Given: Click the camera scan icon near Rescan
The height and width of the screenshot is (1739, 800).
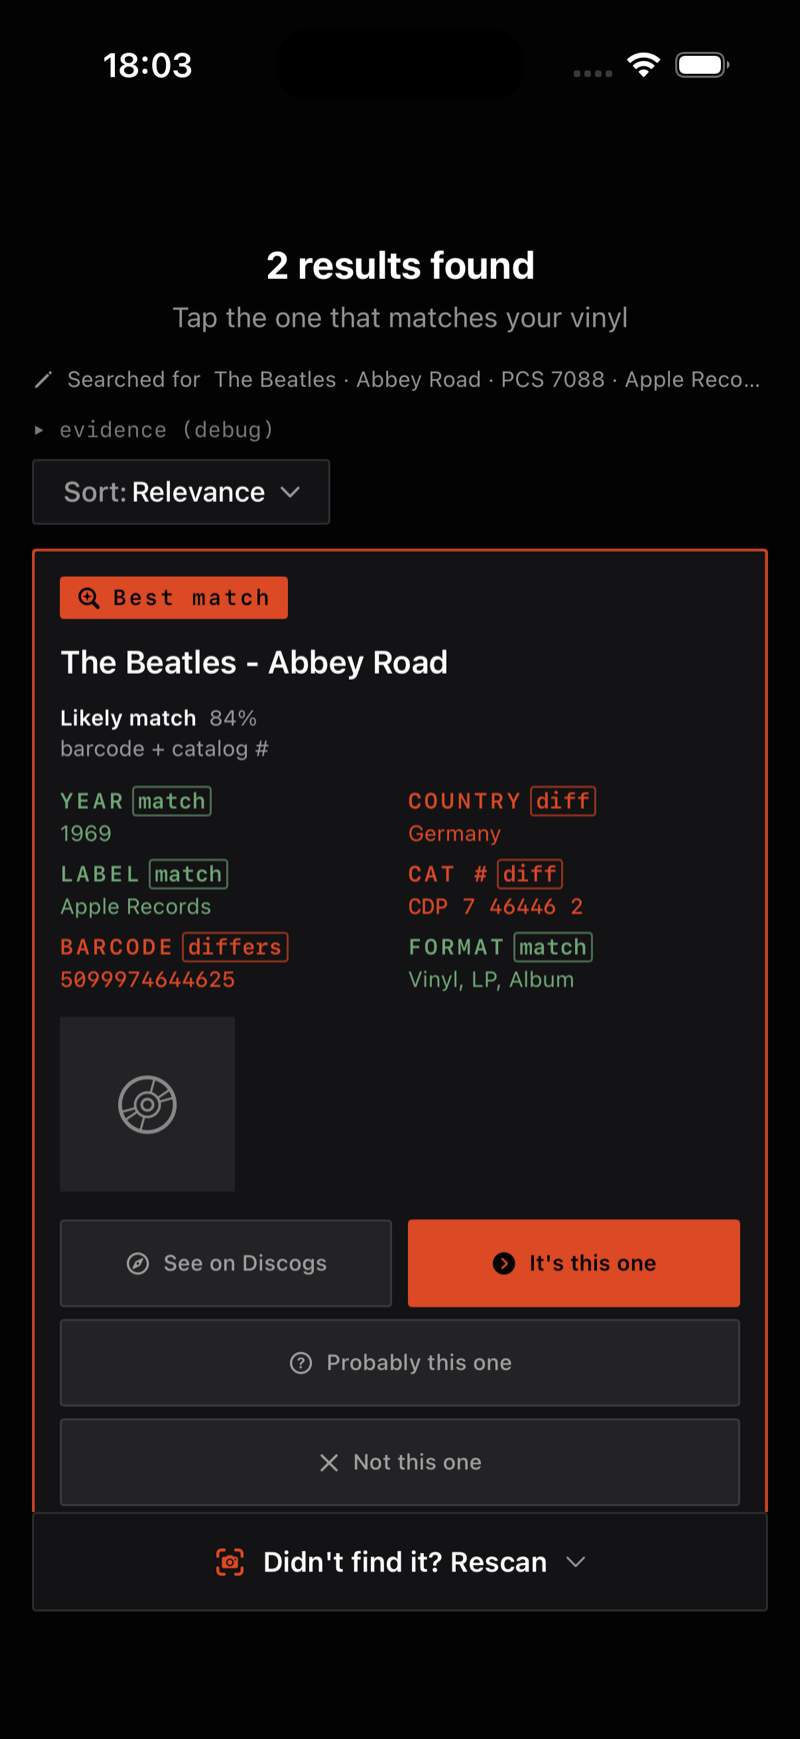Looking at the screenshot, I should tap(230, 1562).
